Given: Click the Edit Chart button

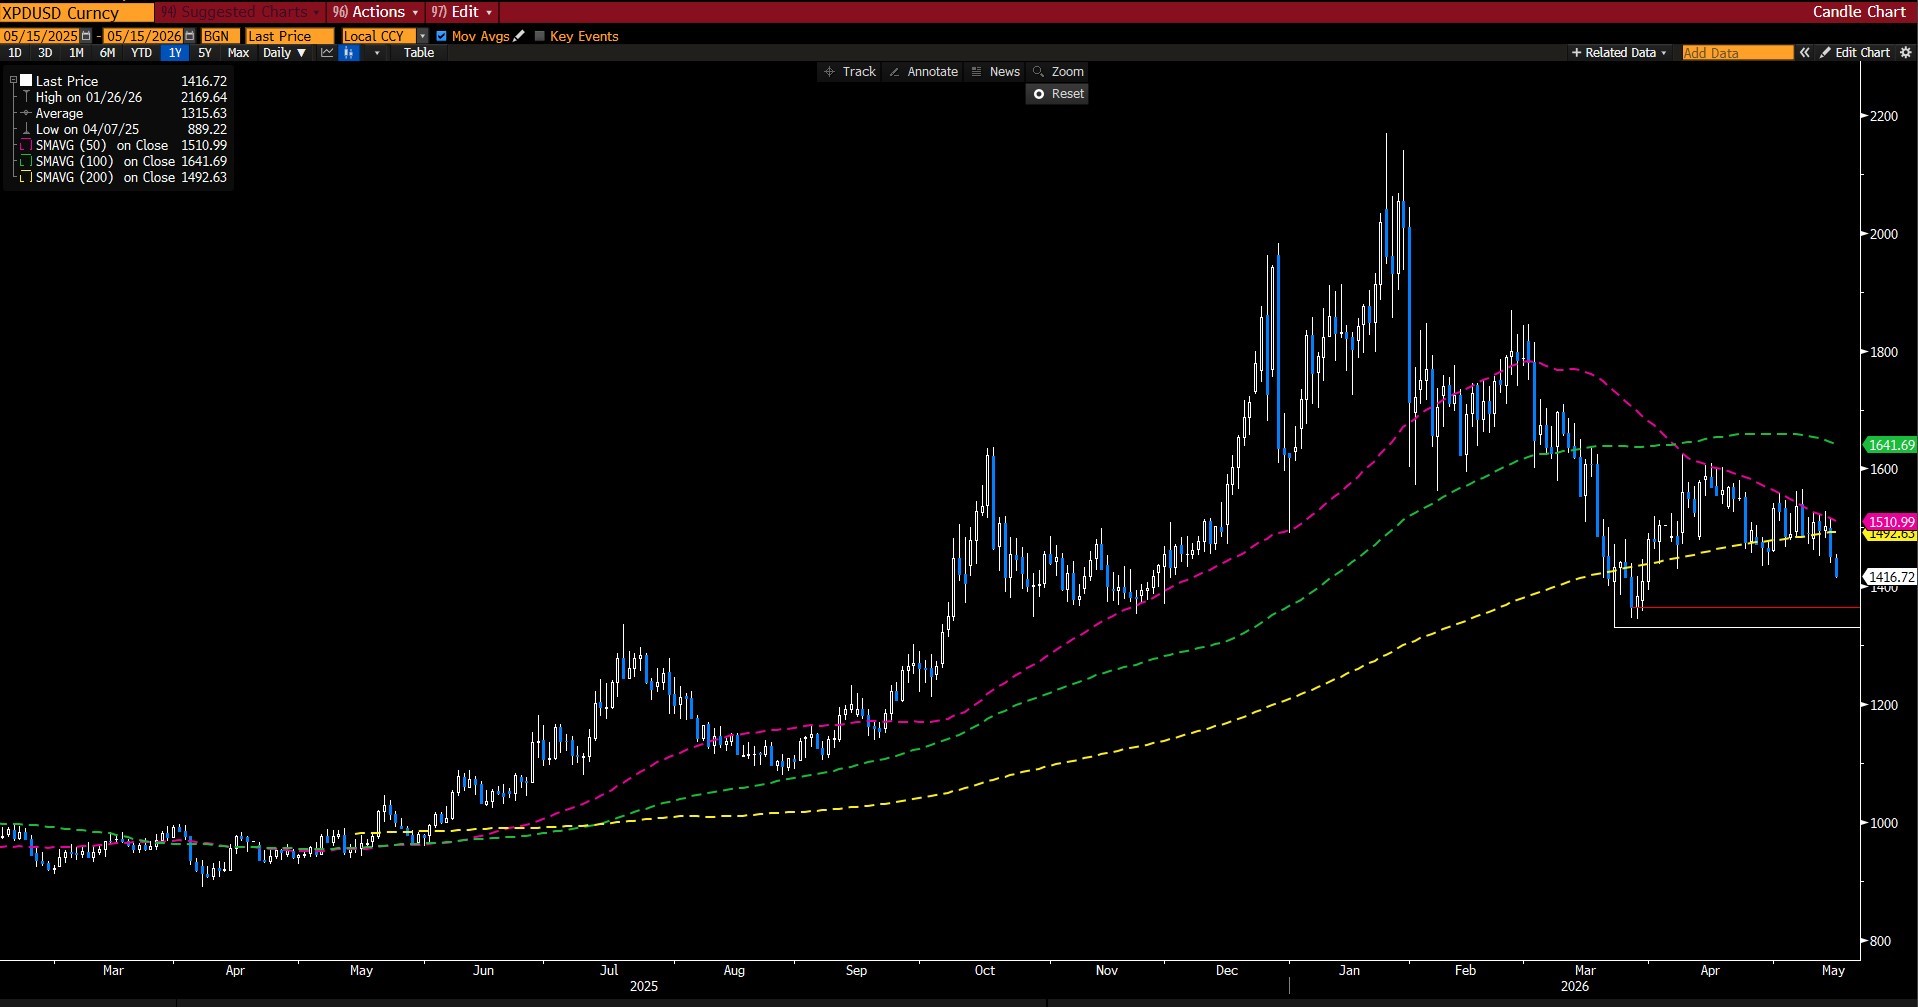Looking at the screenshot, I should (1855, 53).
